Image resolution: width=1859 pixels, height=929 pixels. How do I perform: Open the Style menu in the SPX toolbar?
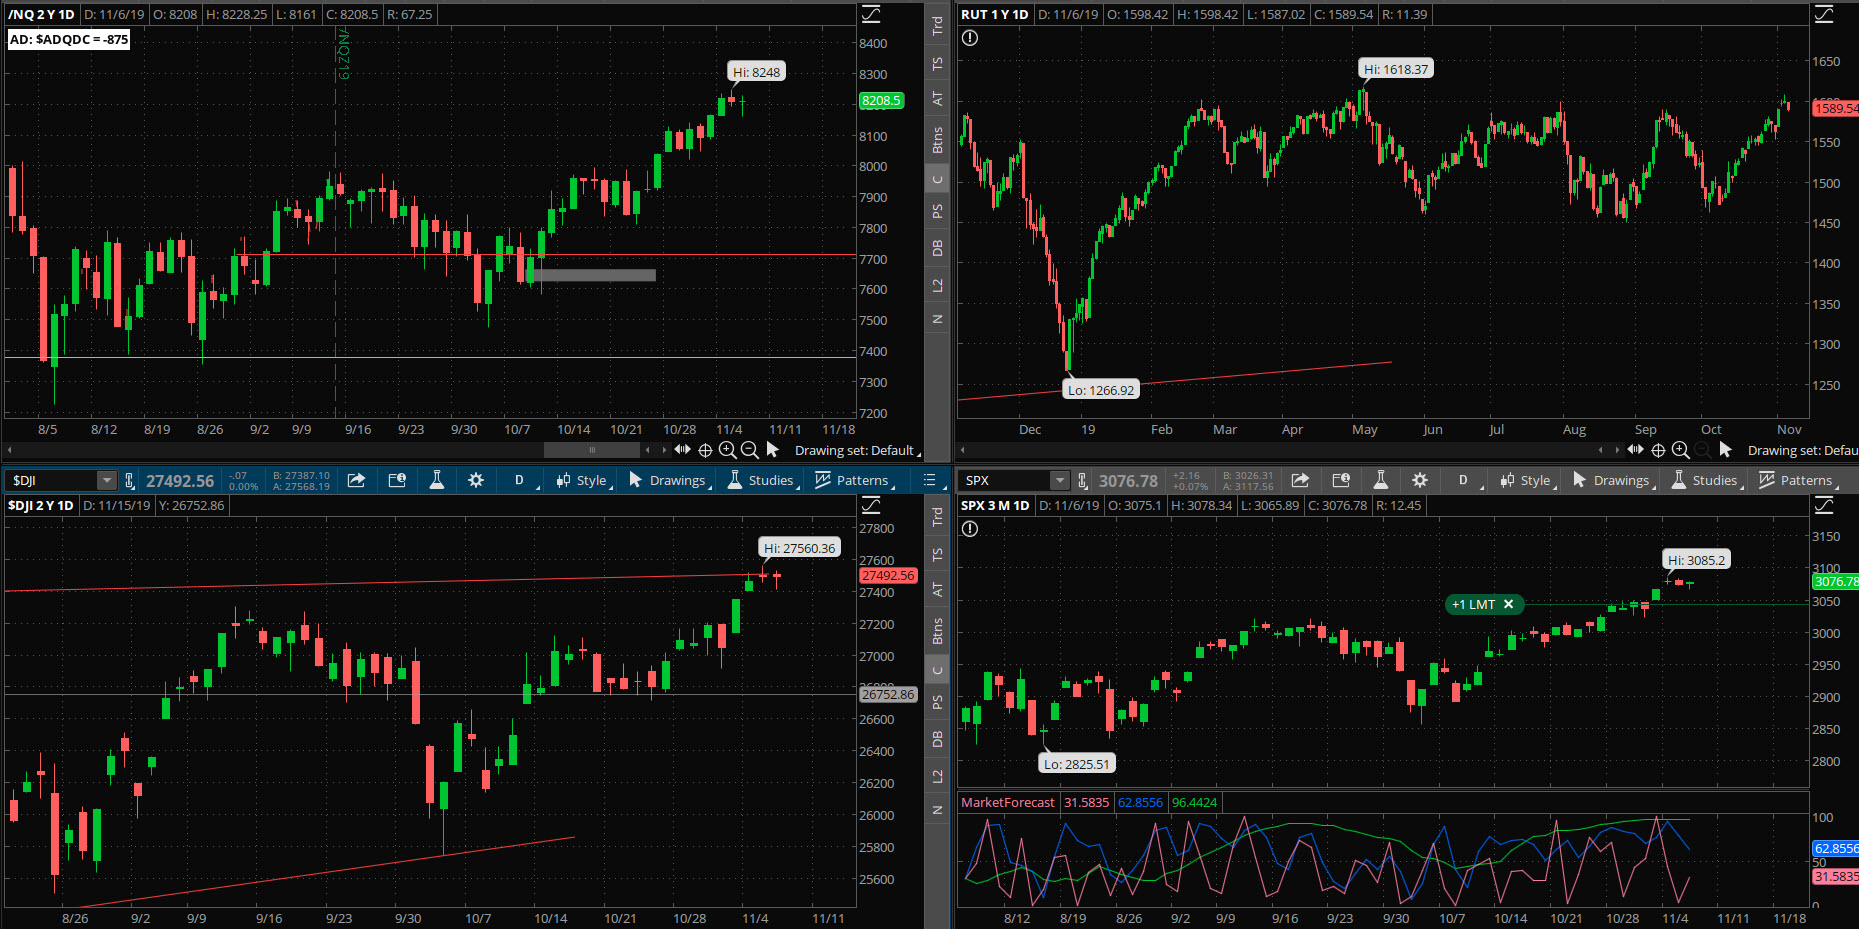click(1526, 480)
